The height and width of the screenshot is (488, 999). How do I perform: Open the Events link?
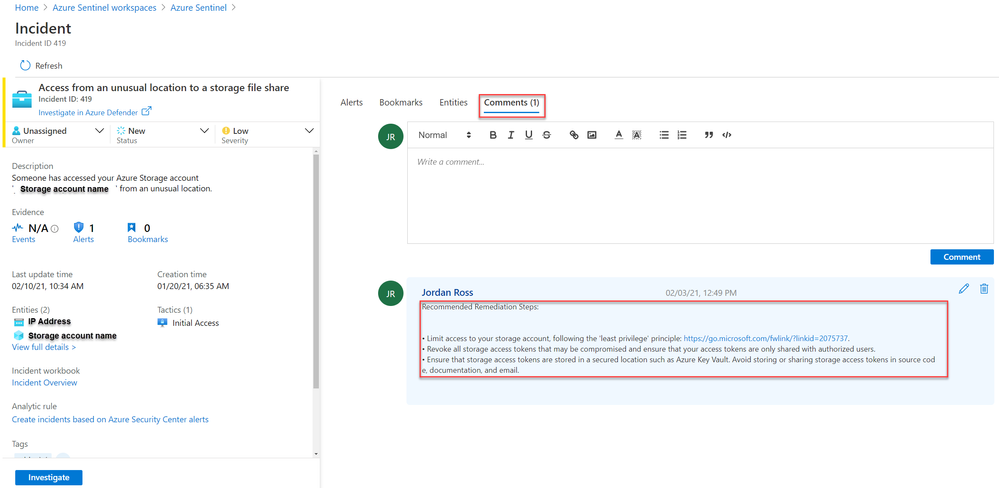click(24, 240)
